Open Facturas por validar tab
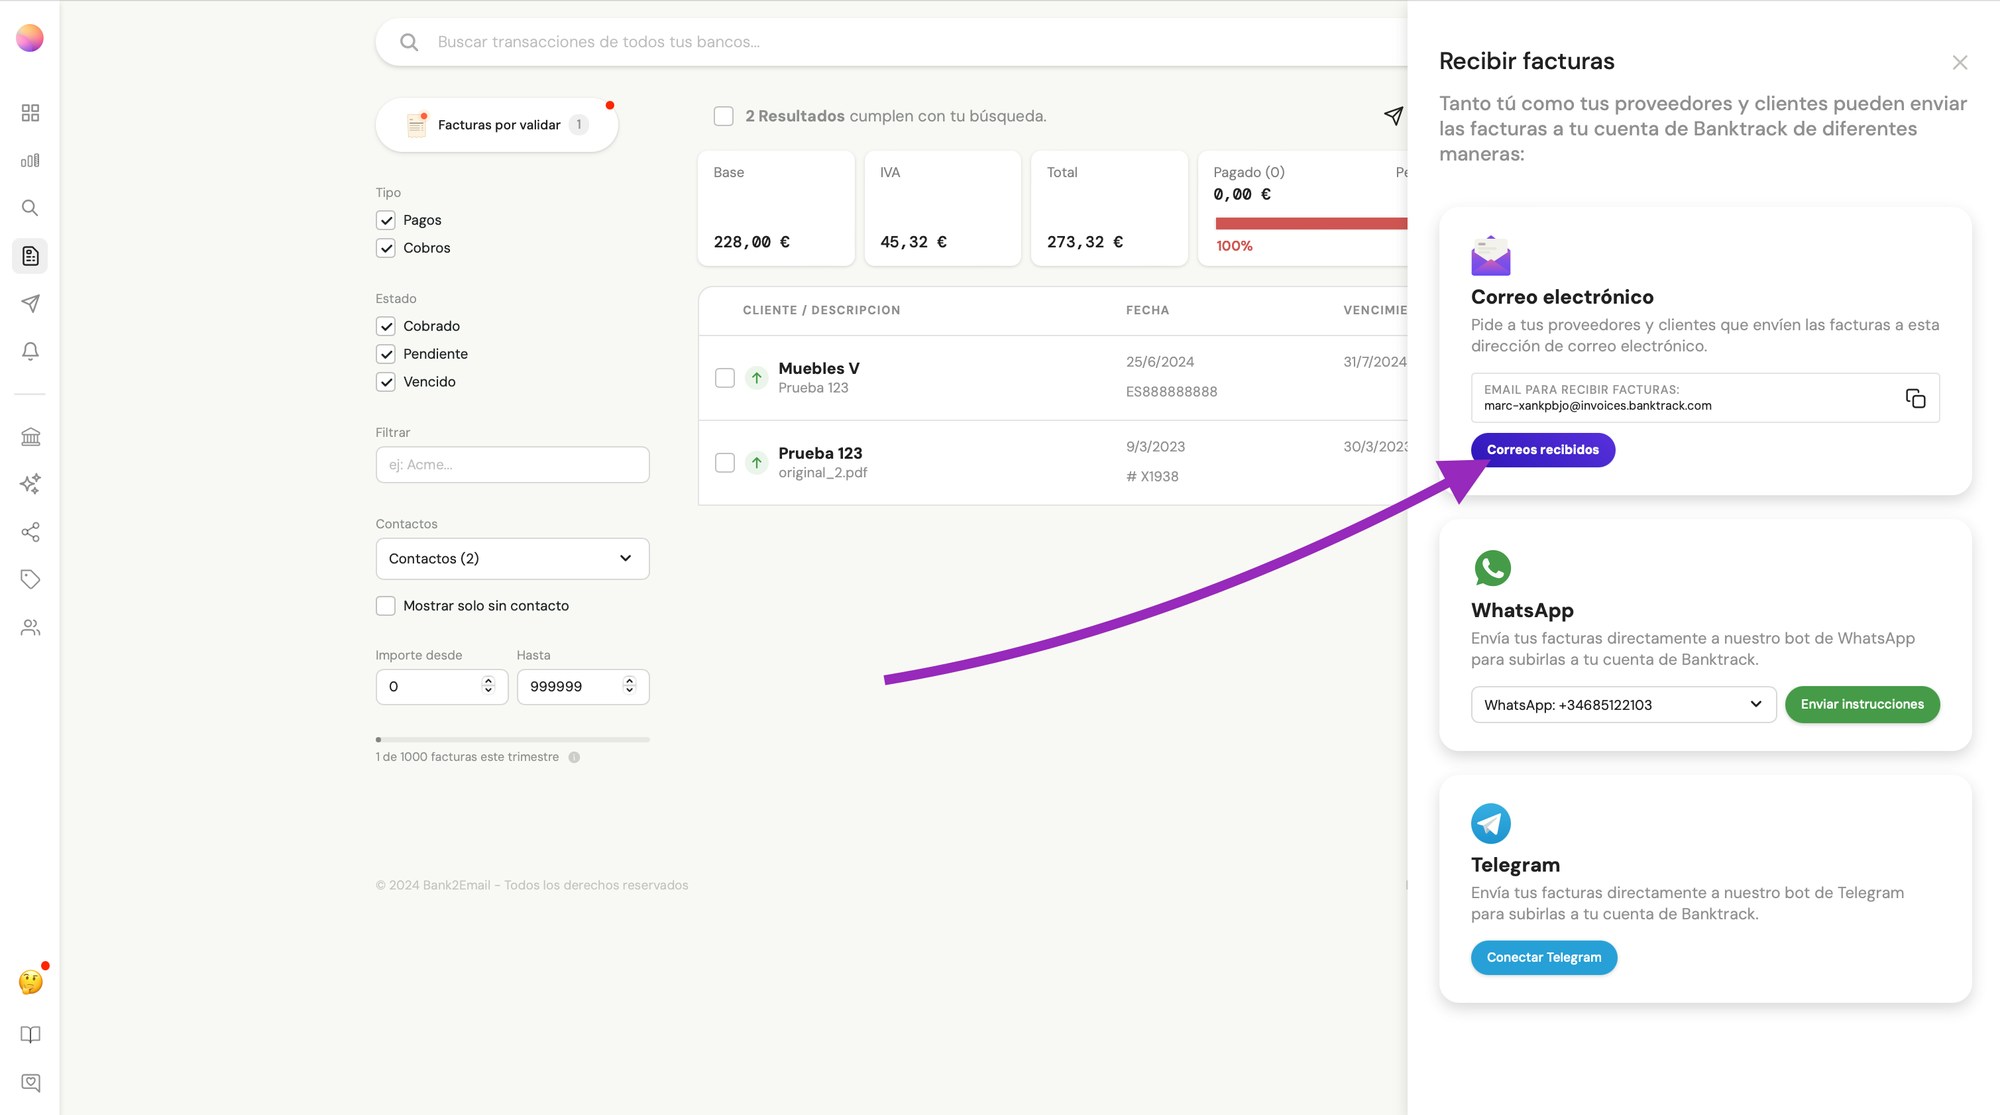Viewport: 2000px width, 1115px height. click(x=497, y=125)
